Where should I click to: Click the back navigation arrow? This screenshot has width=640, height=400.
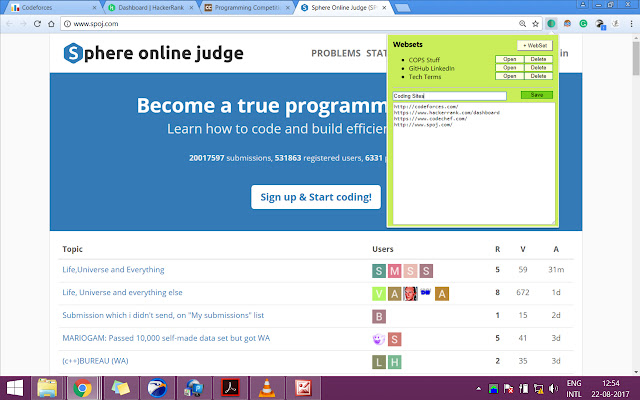pos(9,24)
